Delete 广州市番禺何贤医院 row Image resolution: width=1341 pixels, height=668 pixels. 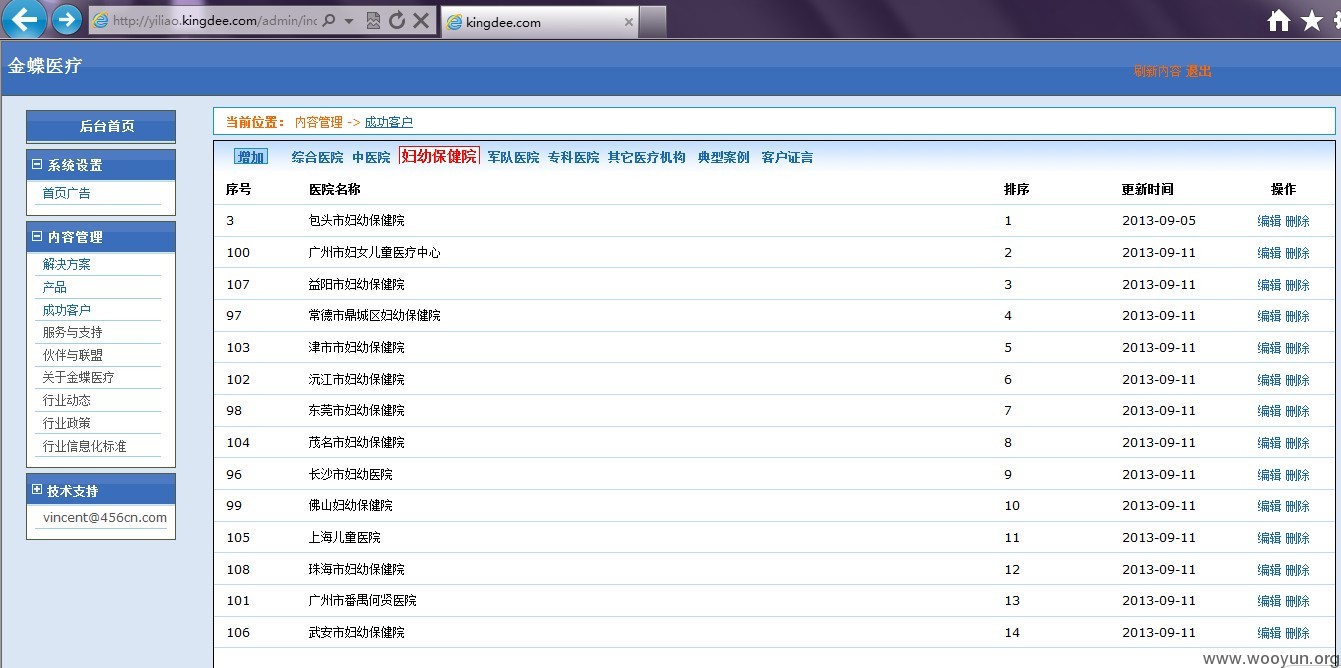(1297, 601)
